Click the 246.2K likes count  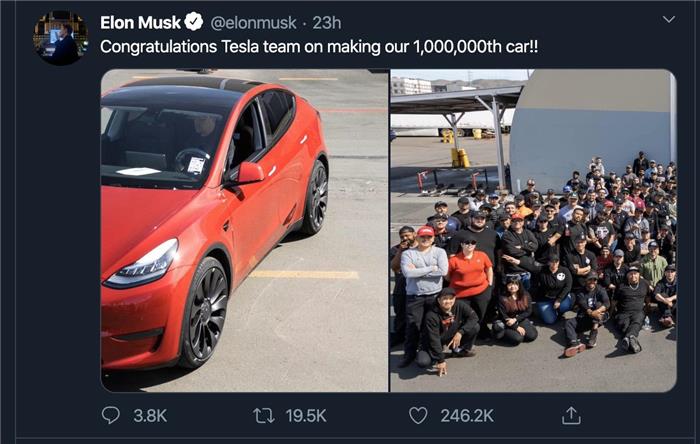(466, 415)
